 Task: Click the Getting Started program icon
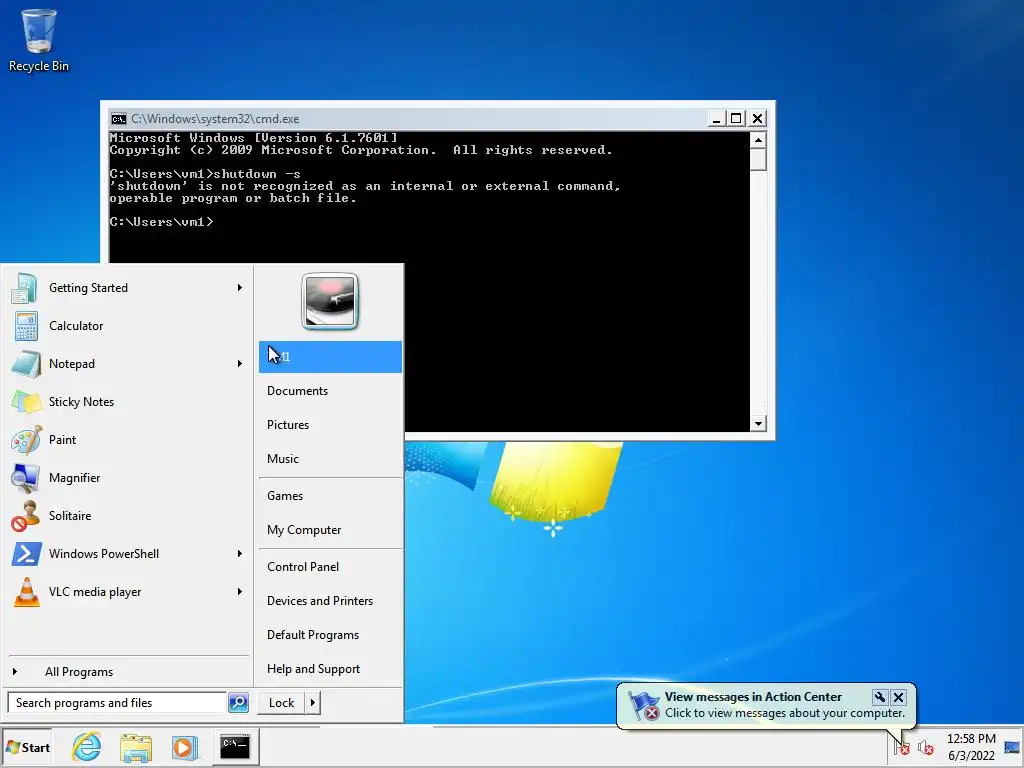(25, 288)
